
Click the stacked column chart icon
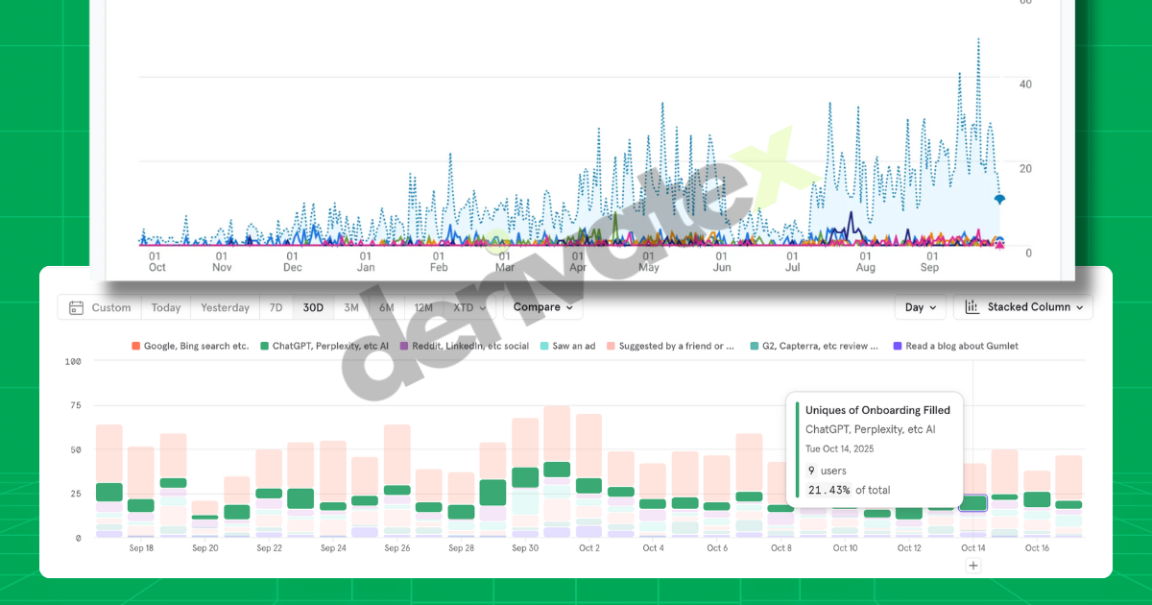(971, 307)
